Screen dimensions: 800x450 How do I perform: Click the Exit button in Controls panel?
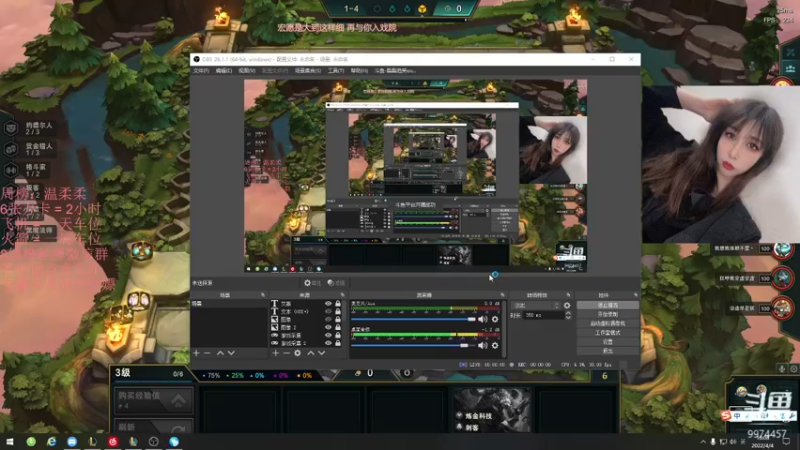[607, 351]
